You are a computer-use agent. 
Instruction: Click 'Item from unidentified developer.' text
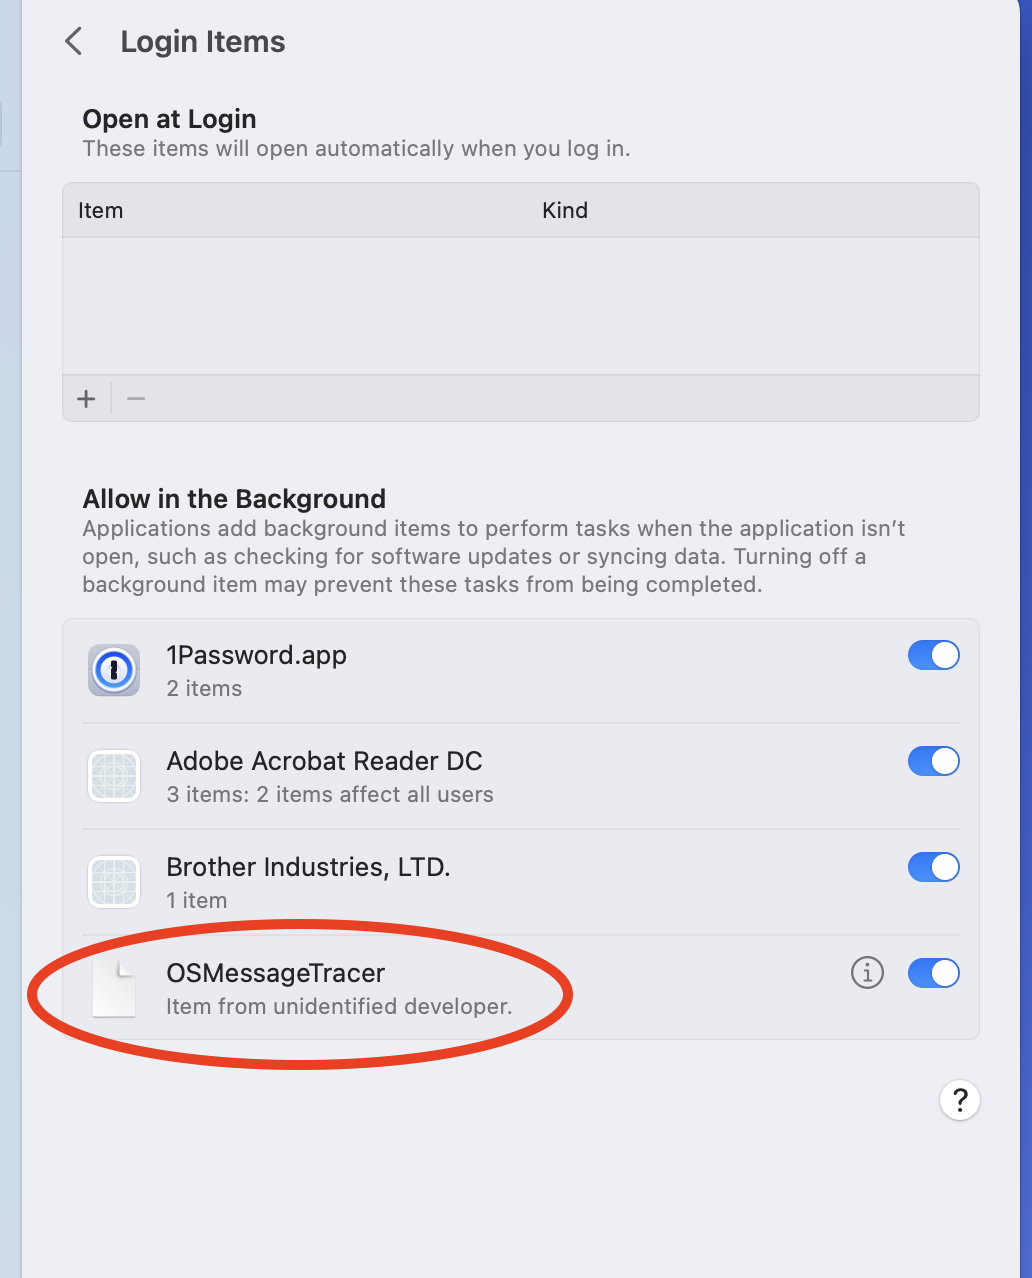(x=339, y=1006)
